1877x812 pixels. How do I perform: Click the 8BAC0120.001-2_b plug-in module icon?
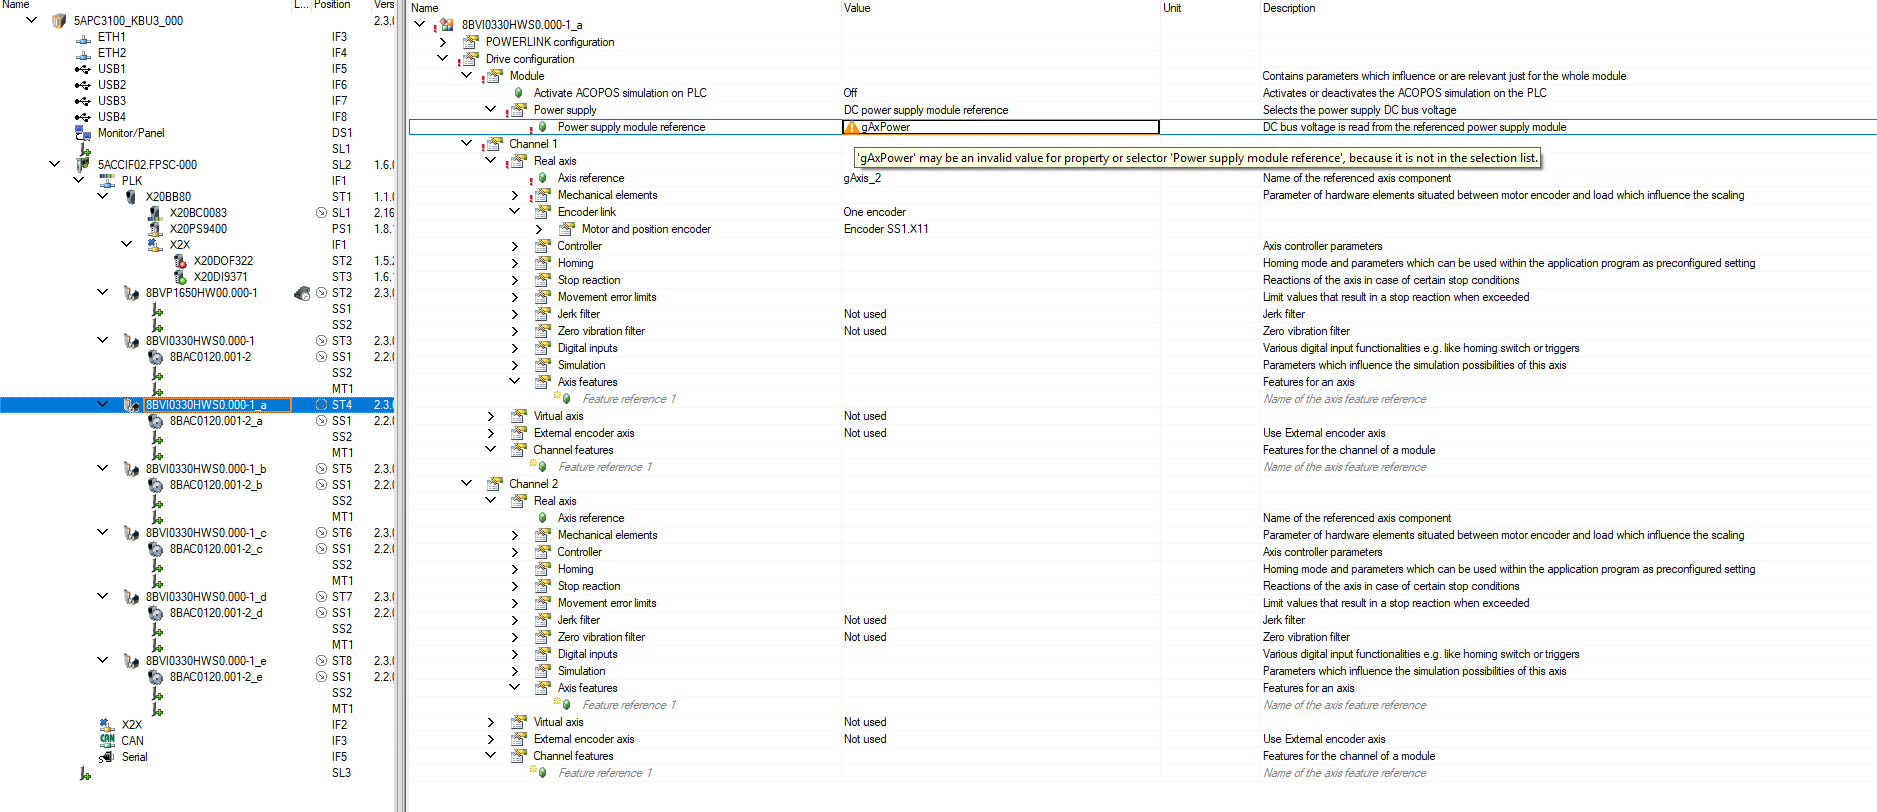(x=156, y=485)
